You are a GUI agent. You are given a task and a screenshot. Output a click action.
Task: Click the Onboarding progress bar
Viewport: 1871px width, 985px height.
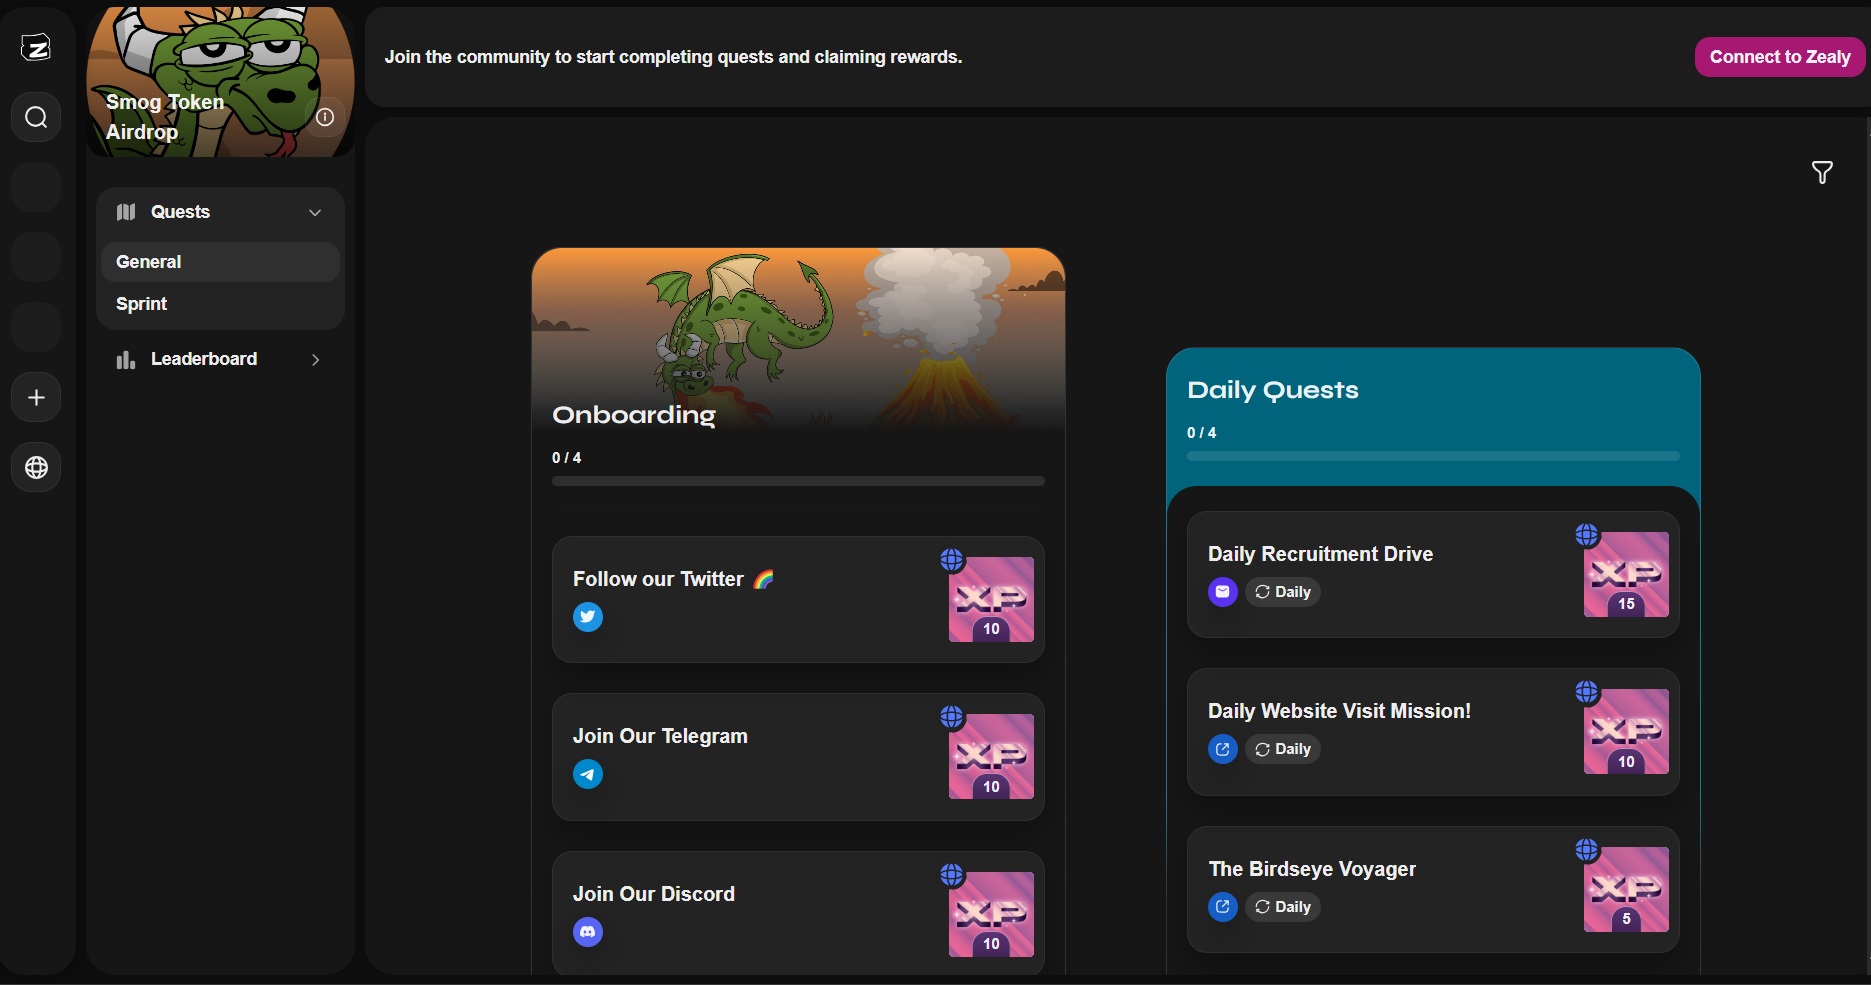pyautogui.click(x=798, y=481)
